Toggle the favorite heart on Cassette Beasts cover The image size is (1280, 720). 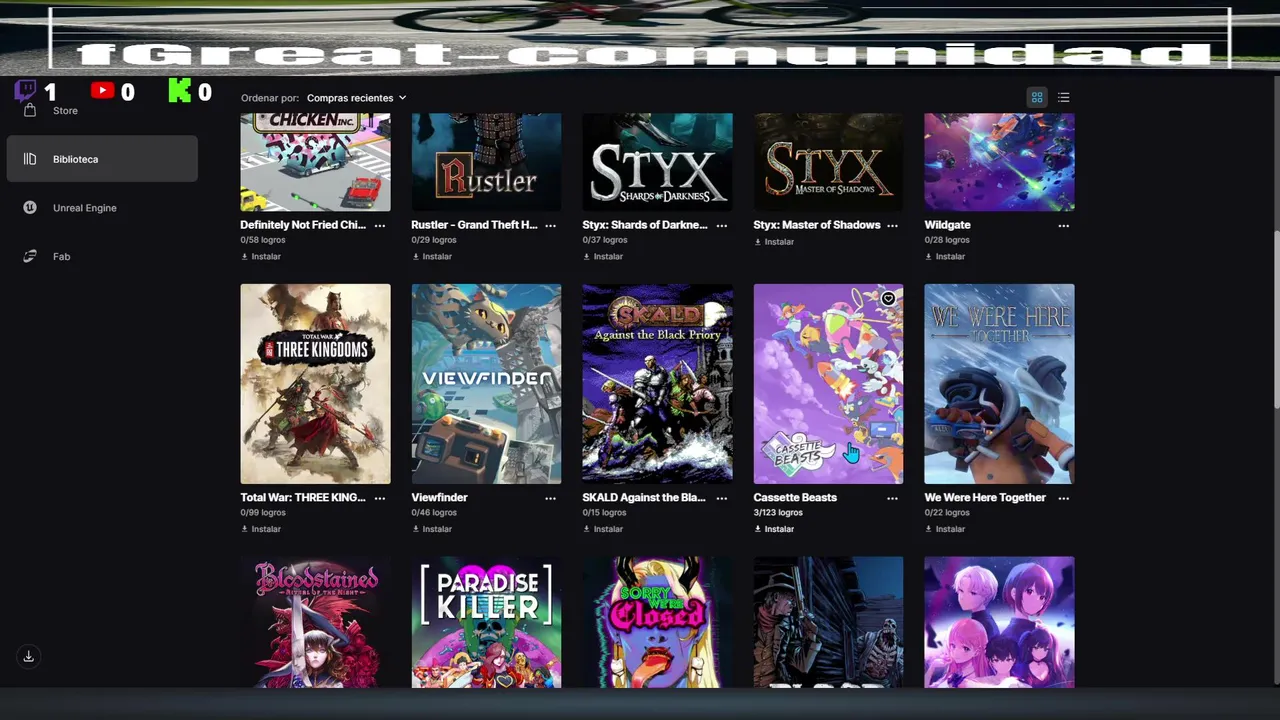(888, 299)
